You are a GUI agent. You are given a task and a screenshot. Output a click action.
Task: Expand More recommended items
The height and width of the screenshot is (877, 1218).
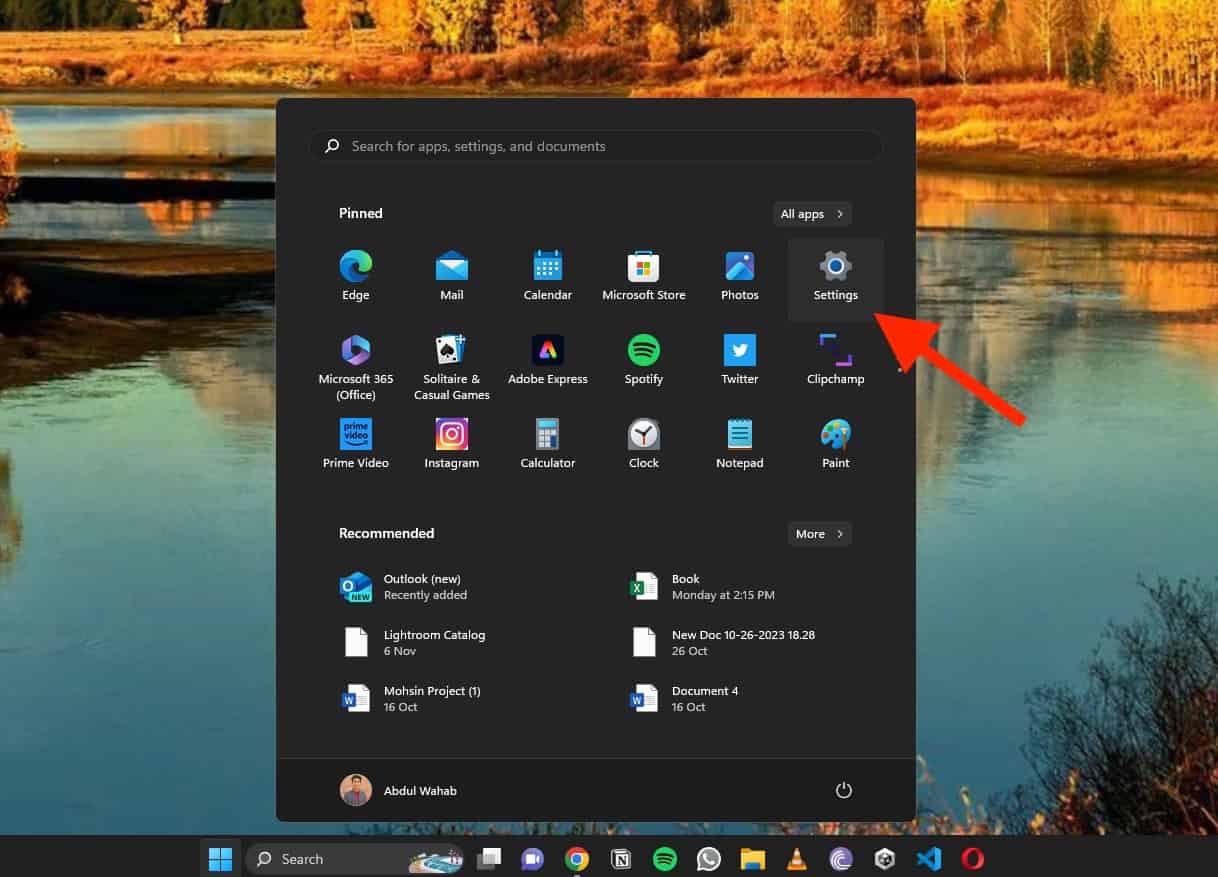[x=819, y=534]
